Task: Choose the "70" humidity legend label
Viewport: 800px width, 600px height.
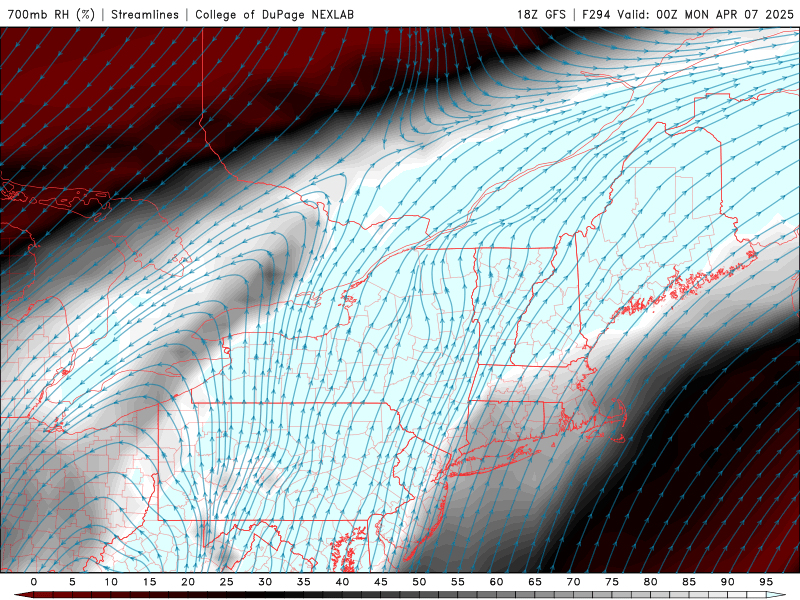Action: [573, 582]
